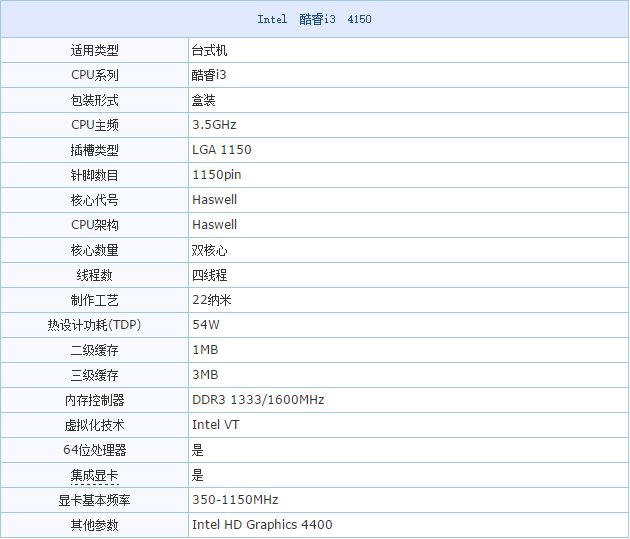Viewport: 630px width, 539px height.
Task: Select the 显卡基本频率 label
Action: point(94,500)
